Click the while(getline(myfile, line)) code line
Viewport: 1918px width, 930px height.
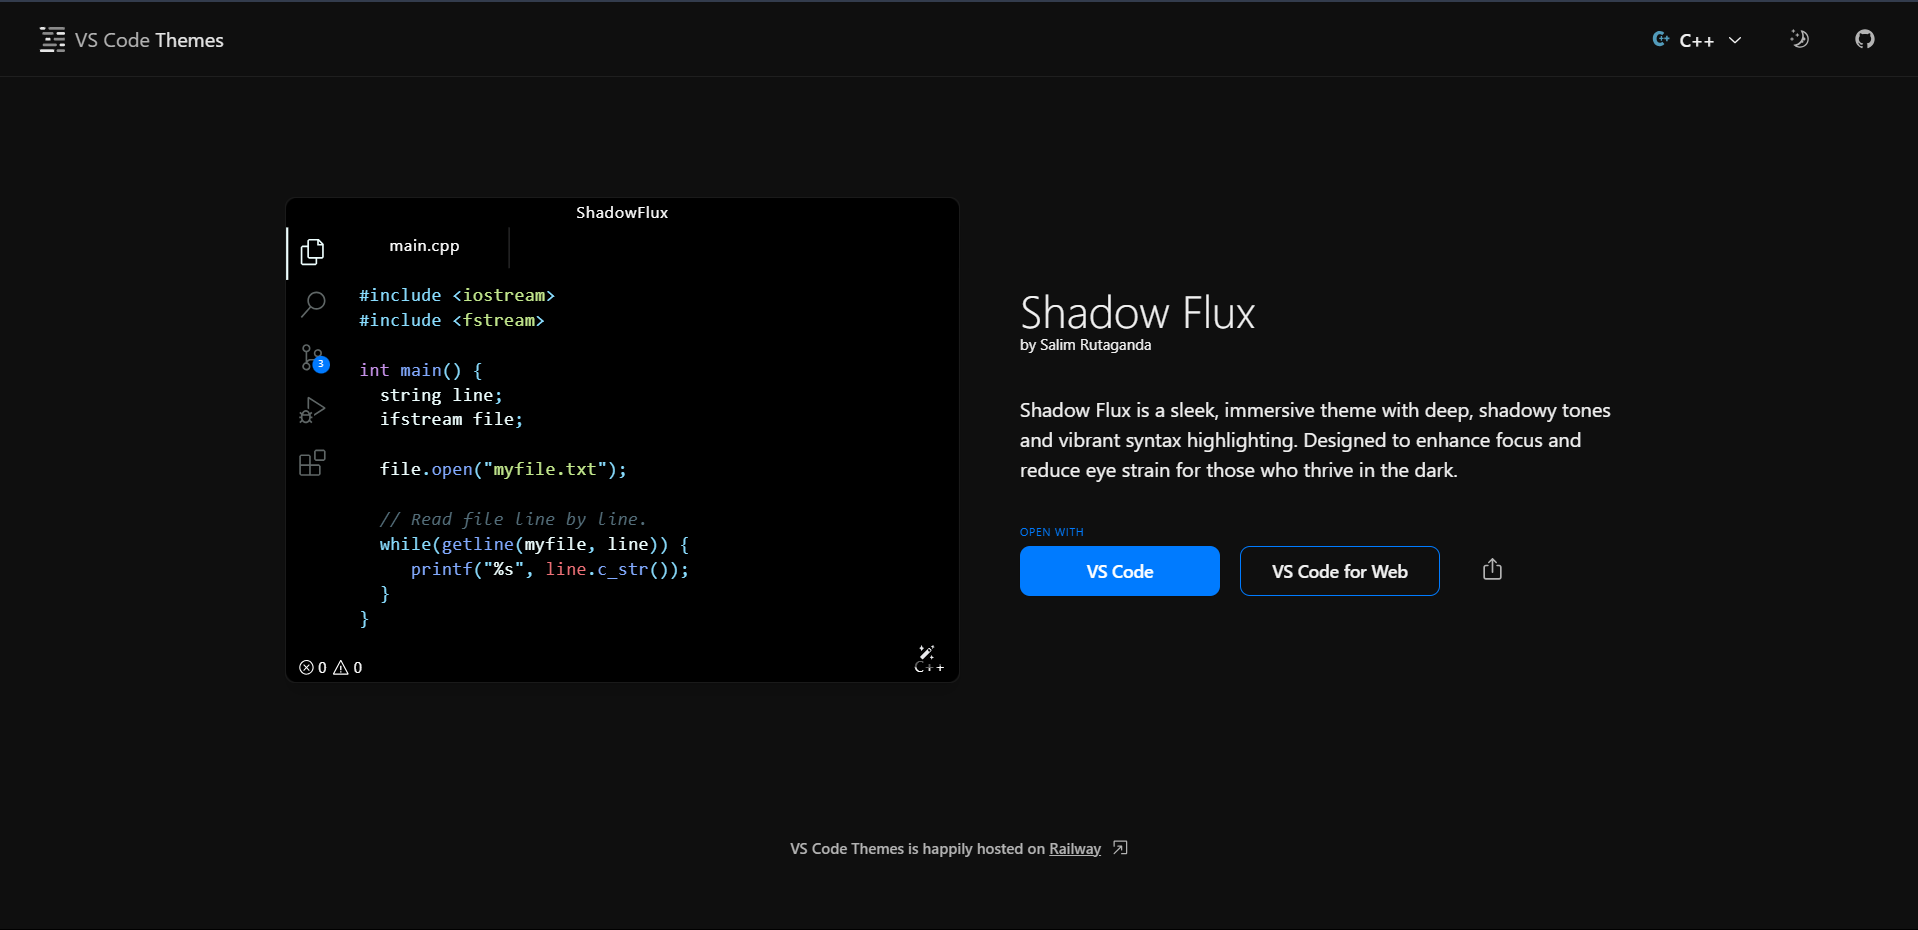tap(534, 544)
